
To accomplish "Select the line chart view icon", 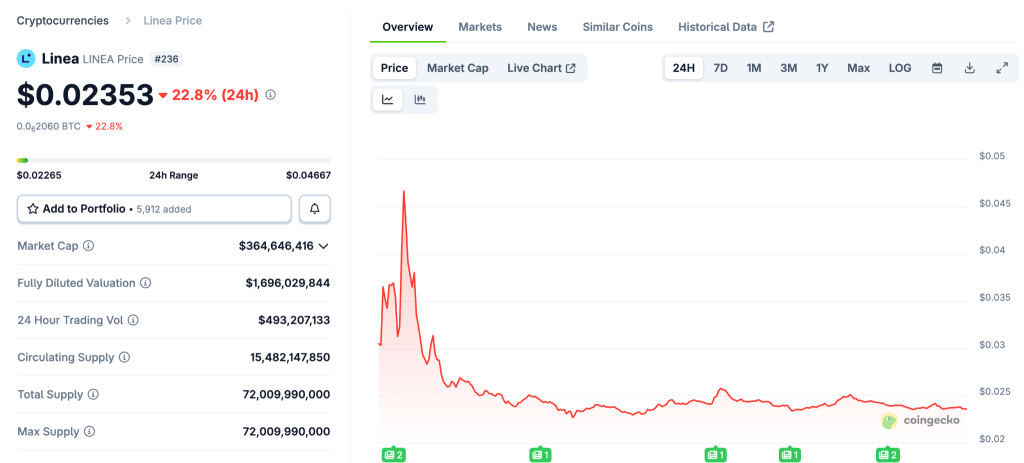I will click(x=388, y=99).
